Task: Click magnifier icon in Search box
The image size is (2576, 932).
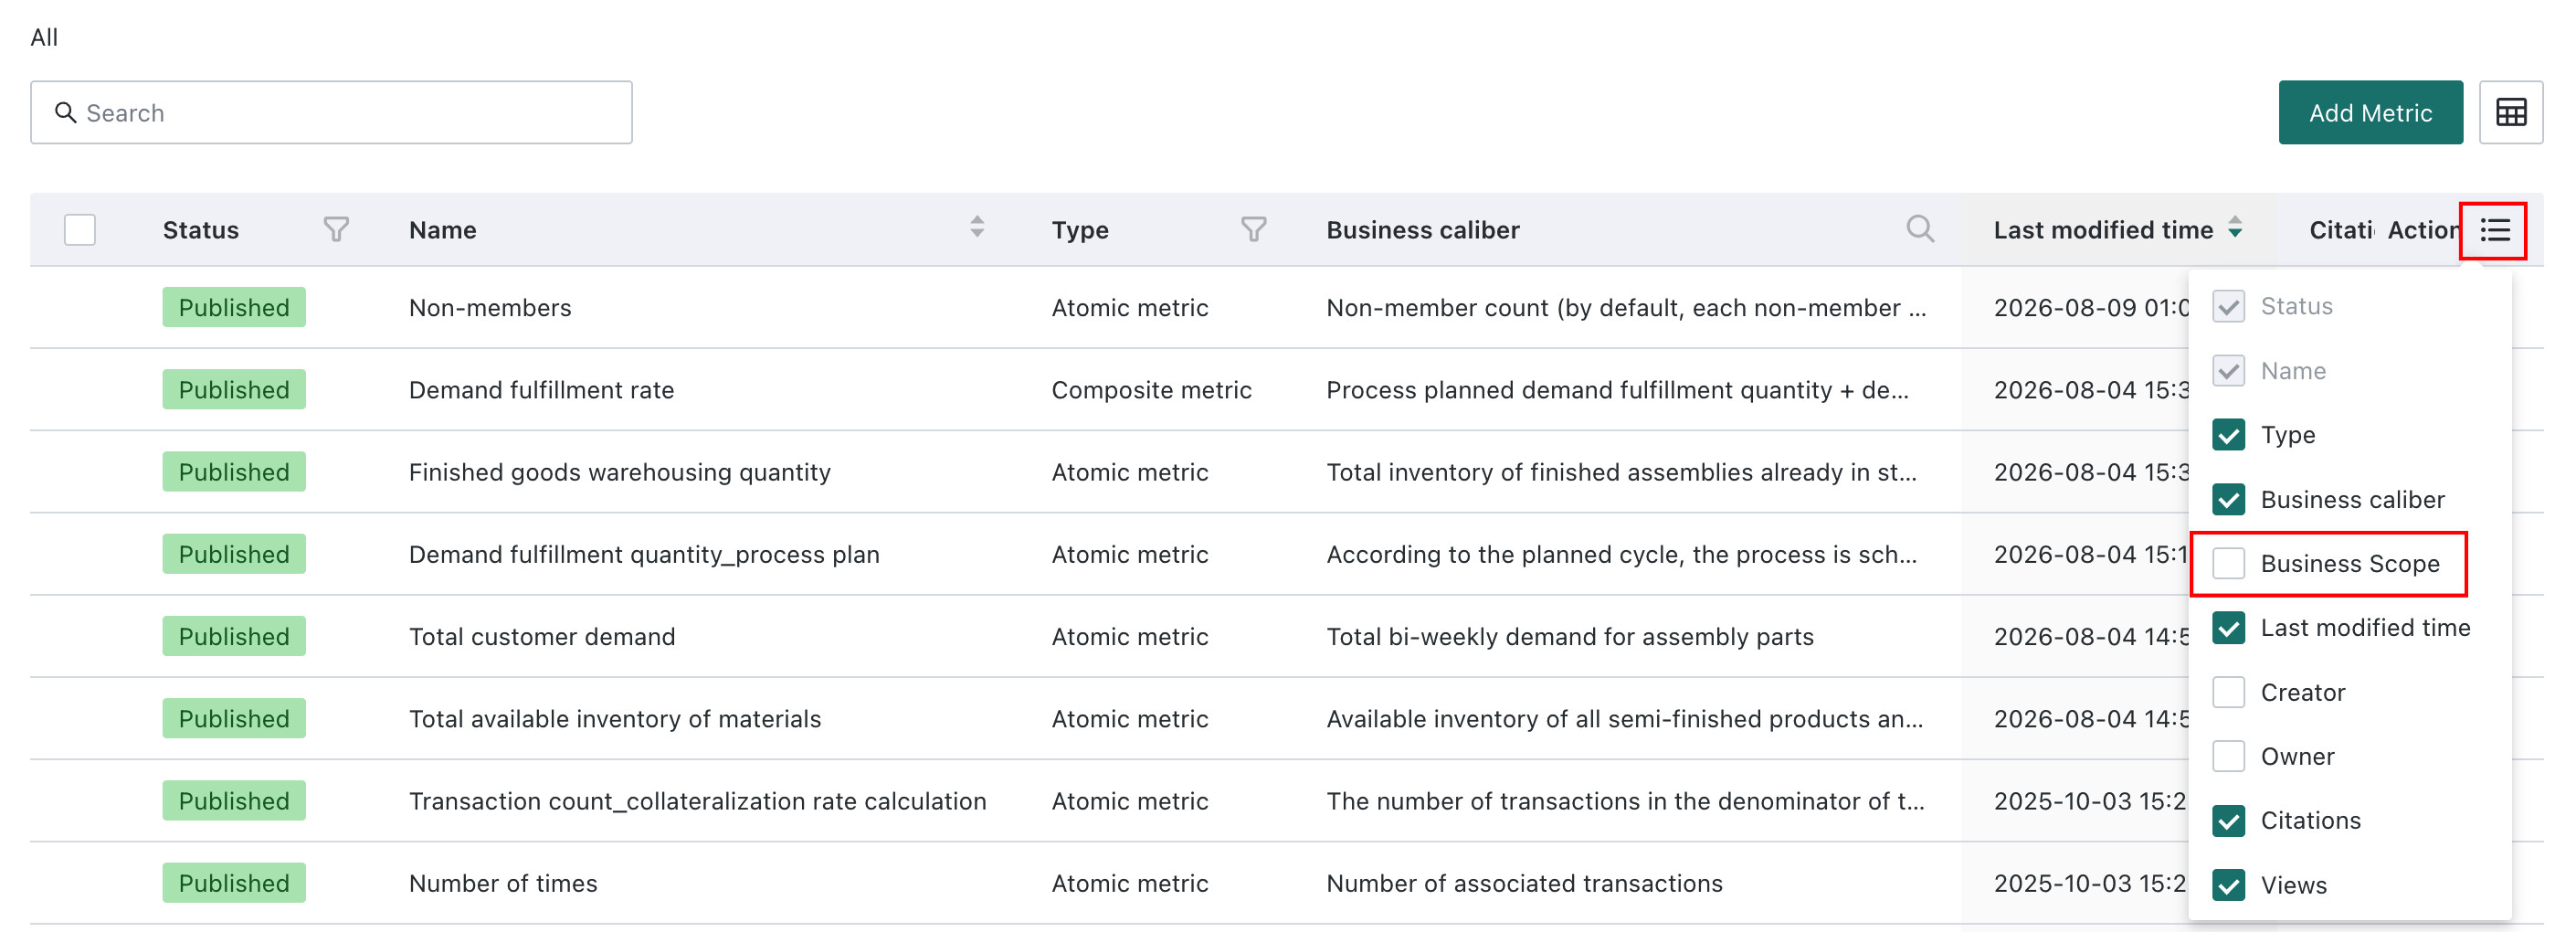Action: (66, 112)
